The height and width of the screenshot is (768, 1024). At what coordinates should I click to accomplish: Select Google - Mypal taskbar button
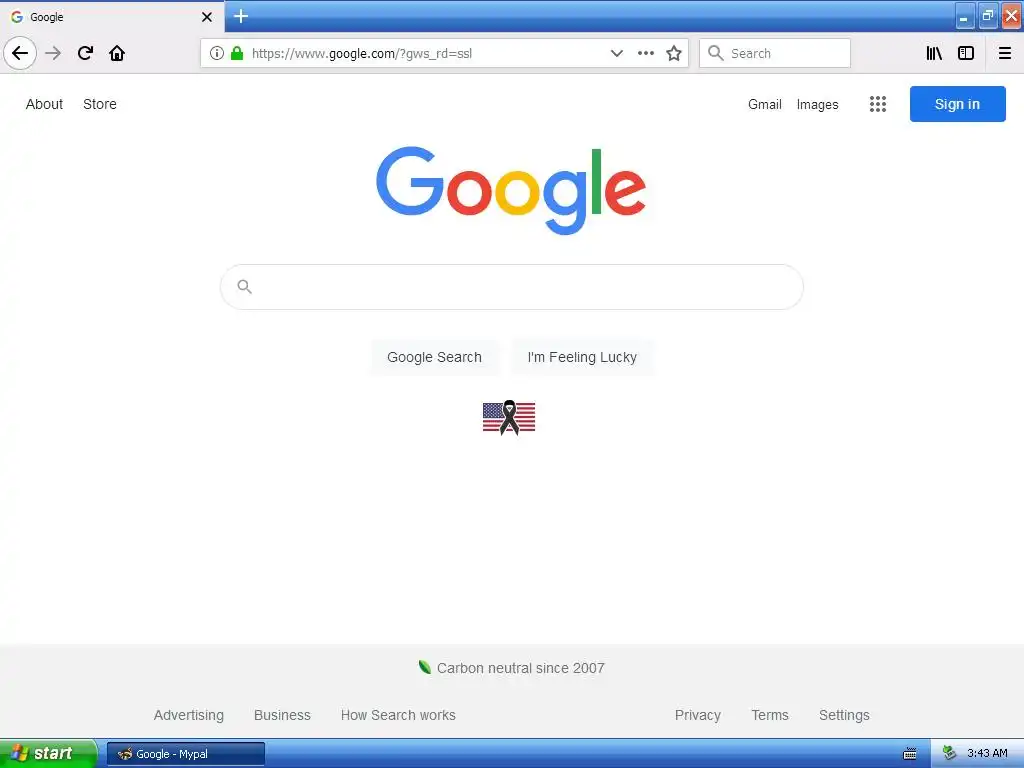click(x=185, y=754)
